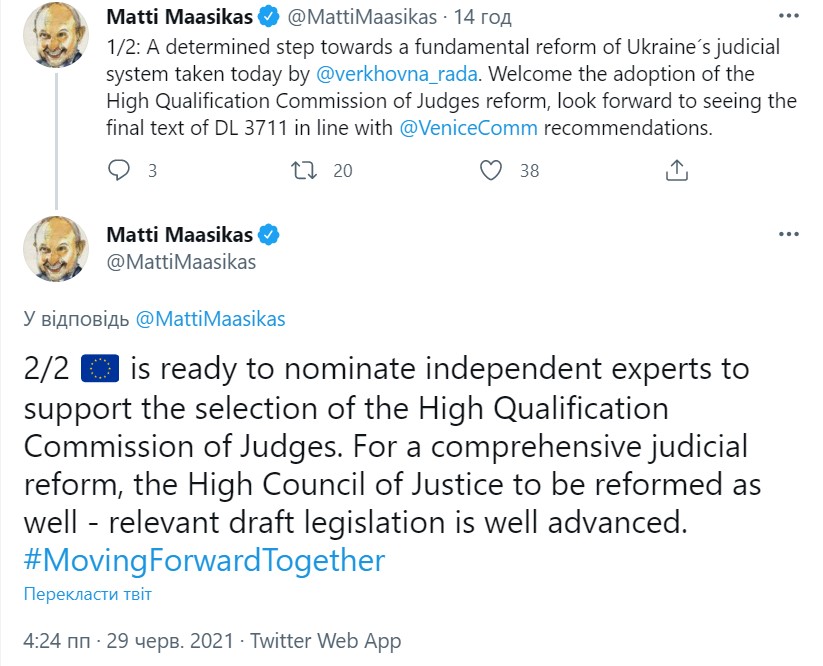Image resolution: width=823 pixels, height=666 pixels.
Task: Open share icon on first tweet
Action: click(677, 170)
